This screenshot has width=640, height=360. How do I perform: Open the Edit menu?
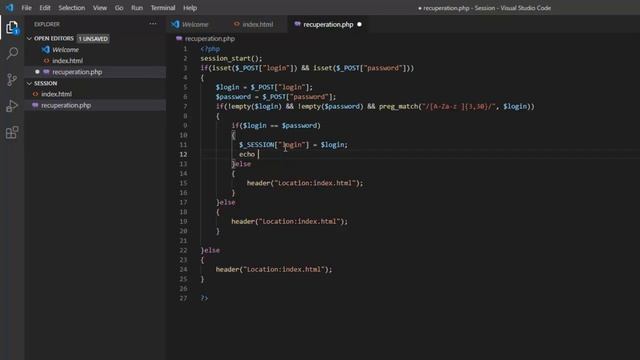[x=45, y=8]
